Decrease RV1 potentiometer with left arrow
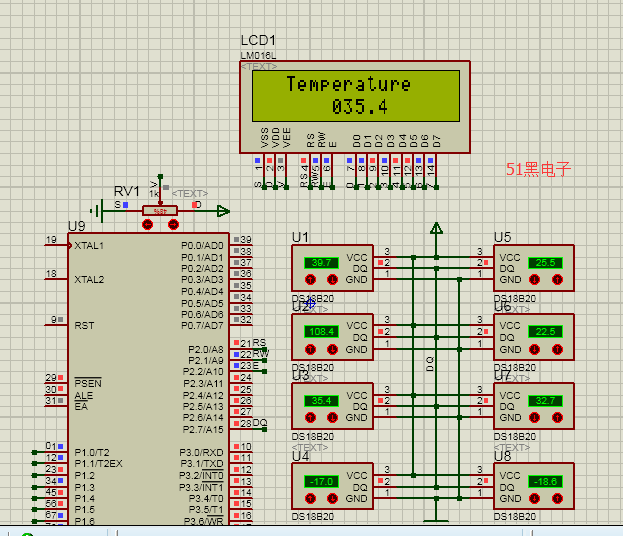This screenshot has height=536, width=623. [147, 225]
